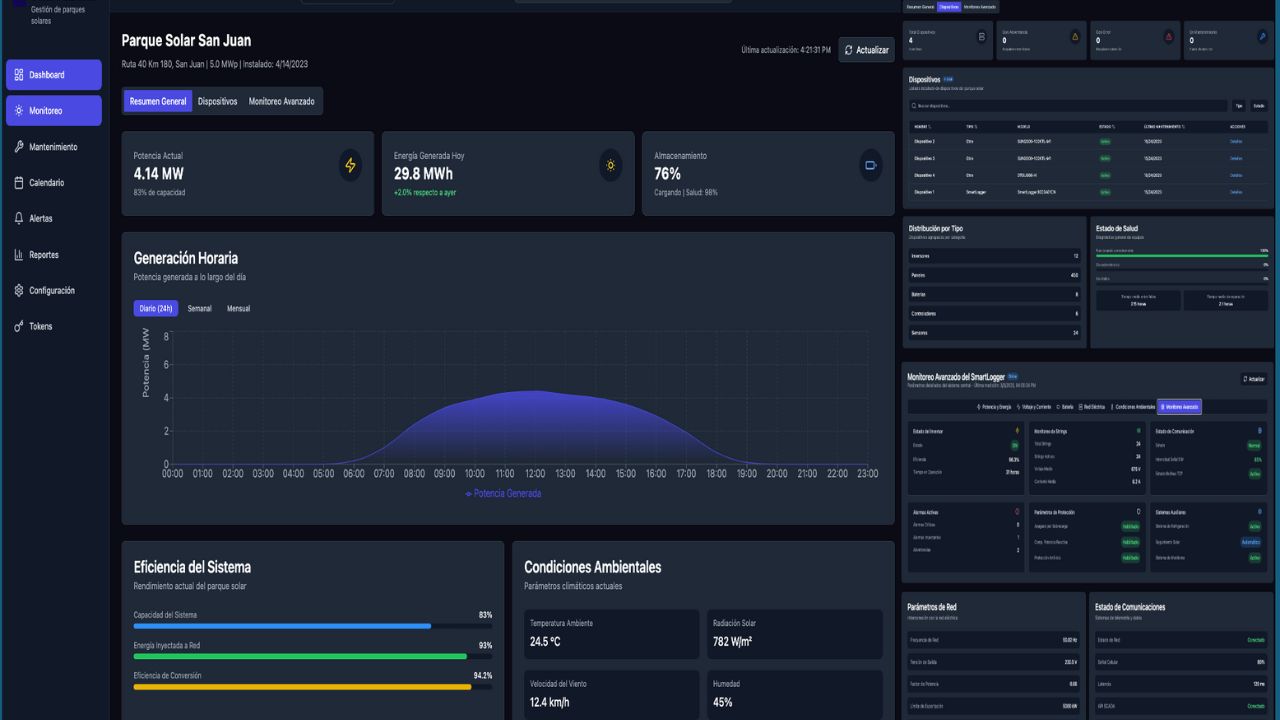Click the Capacidad del Sistema progress bar

(313, 626)
